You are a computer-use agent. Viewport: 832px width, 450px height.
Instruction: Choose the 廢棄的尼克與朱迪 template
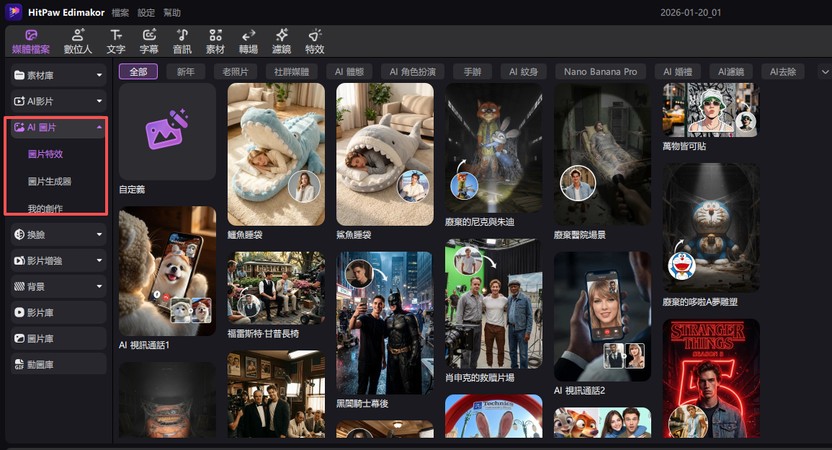click(493, 148)
